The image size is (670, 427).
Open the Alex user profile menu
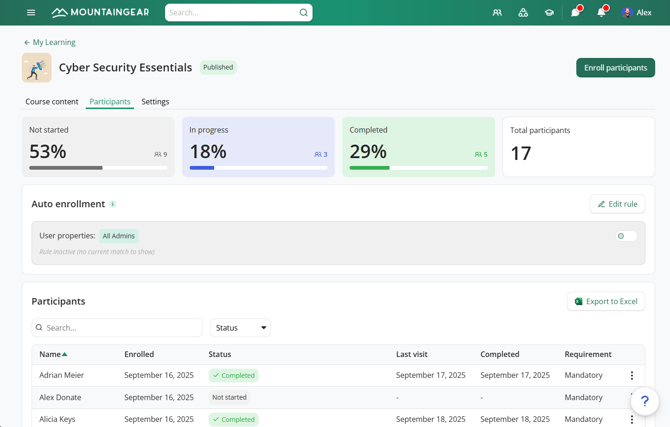click(x=637, y=13)
